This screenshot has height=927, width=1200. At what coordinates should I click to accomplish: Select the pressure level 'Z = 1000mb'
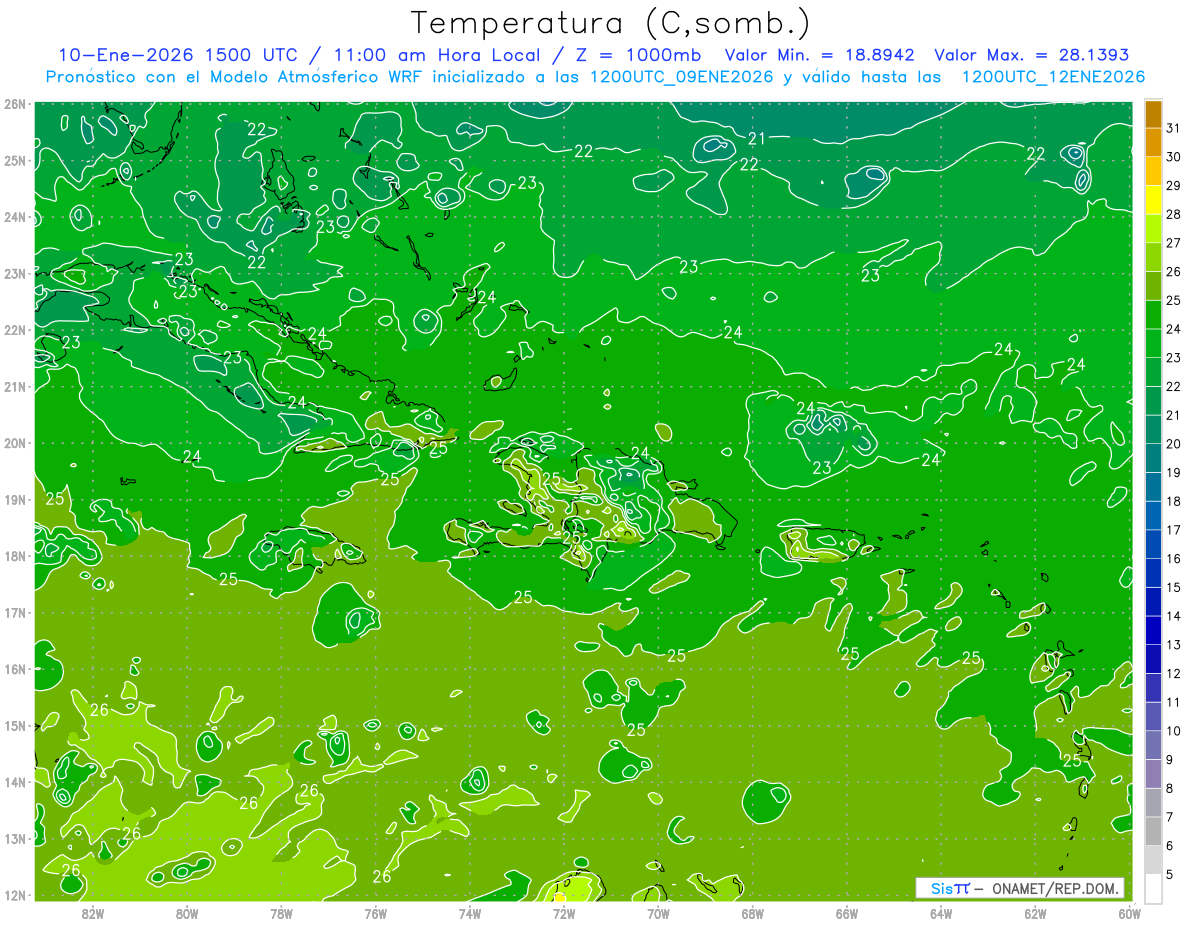click(x=634, y=55)
